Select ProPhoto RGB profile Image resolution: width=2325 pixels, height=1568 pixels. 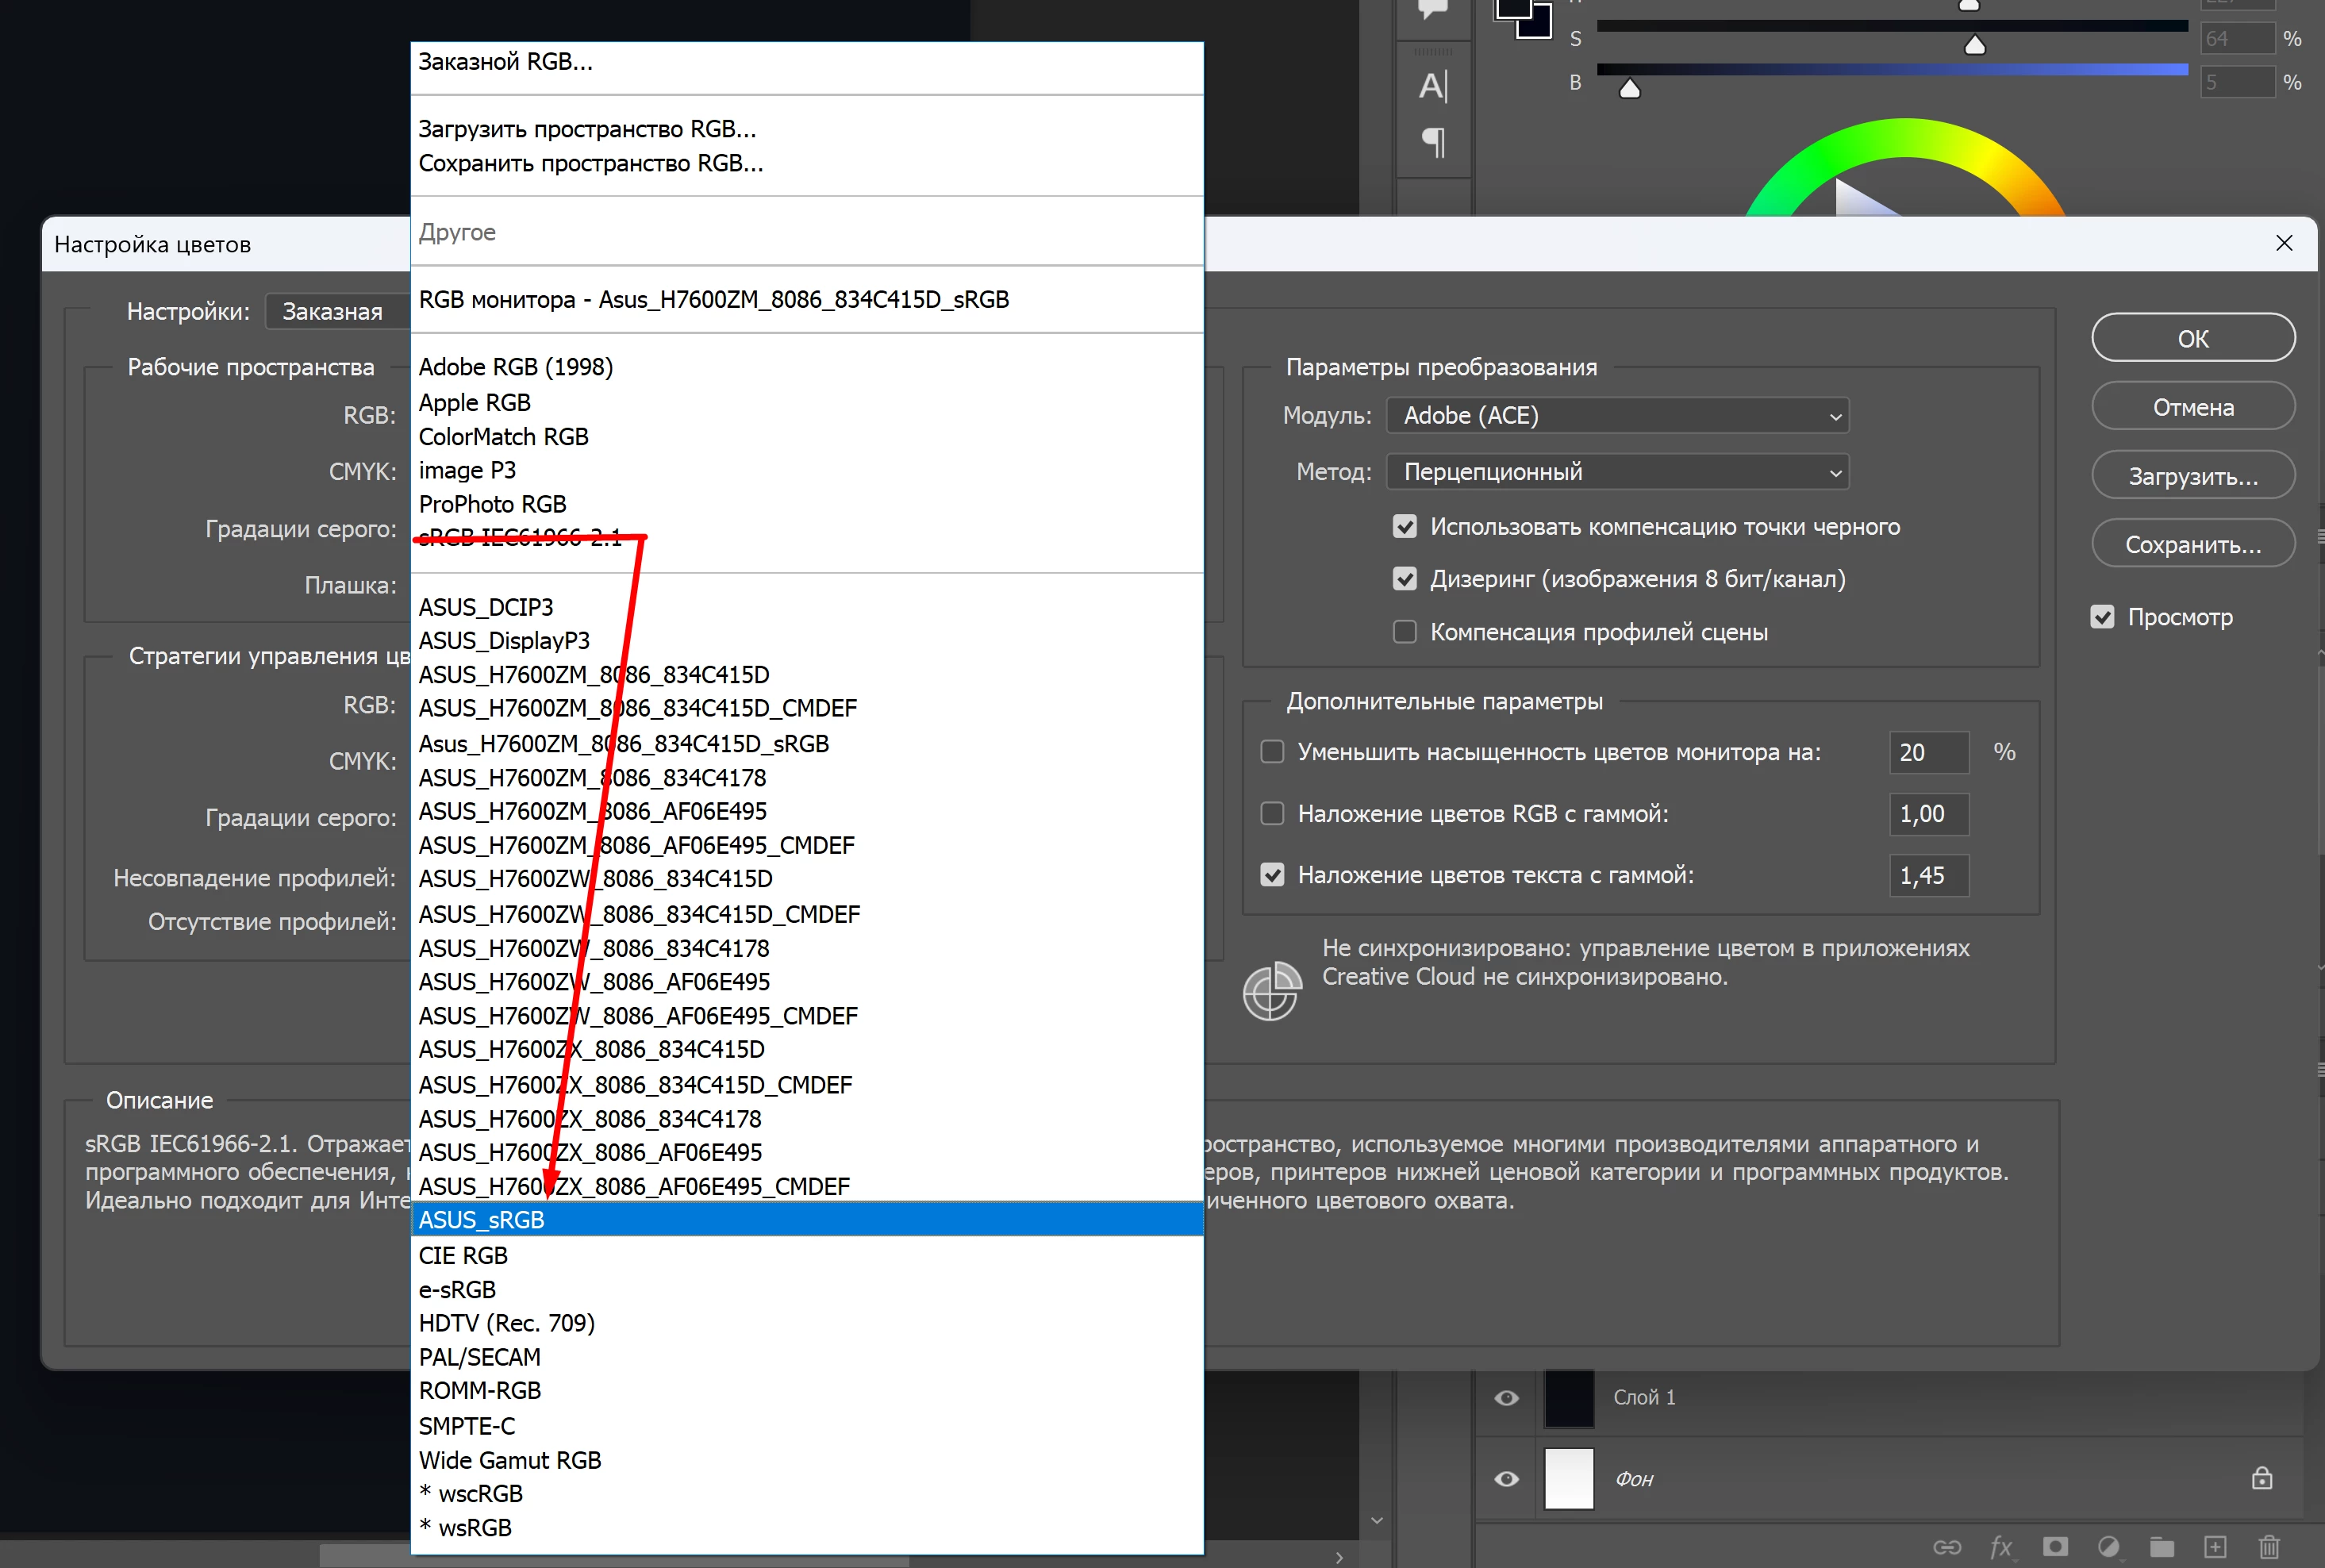[x=806, y=504]
